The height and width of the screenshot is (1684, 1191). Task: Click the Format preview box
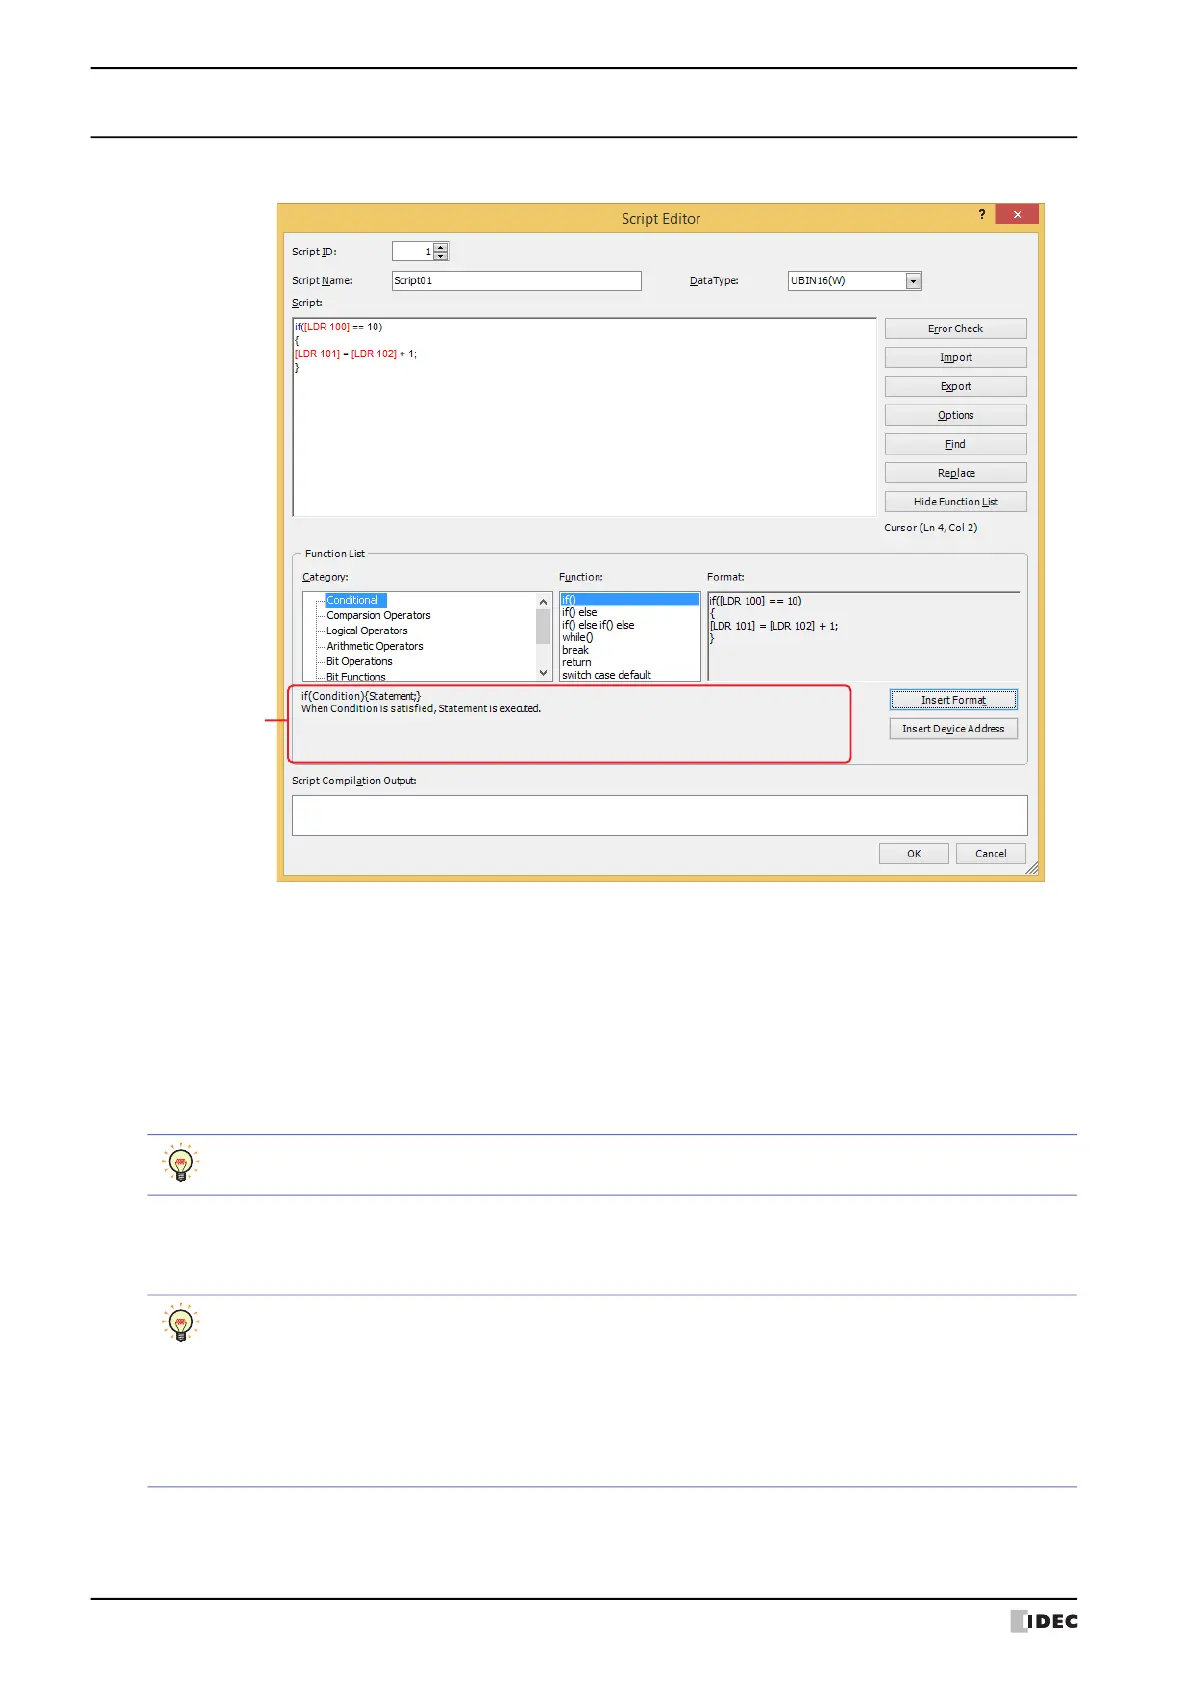[x=864, y=637]
